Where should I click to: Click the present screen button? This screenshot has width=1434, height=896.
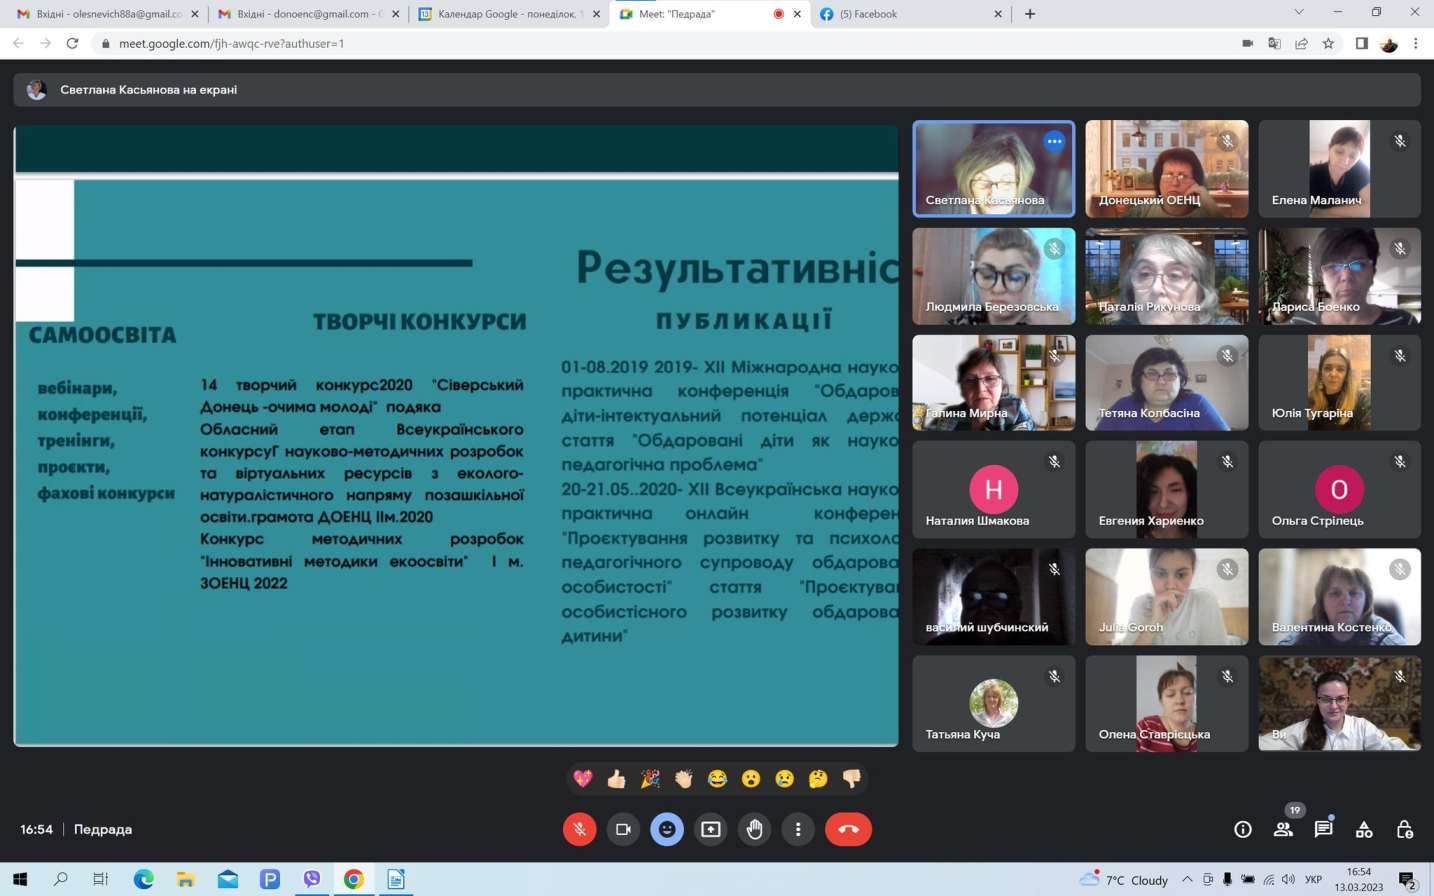711,829
